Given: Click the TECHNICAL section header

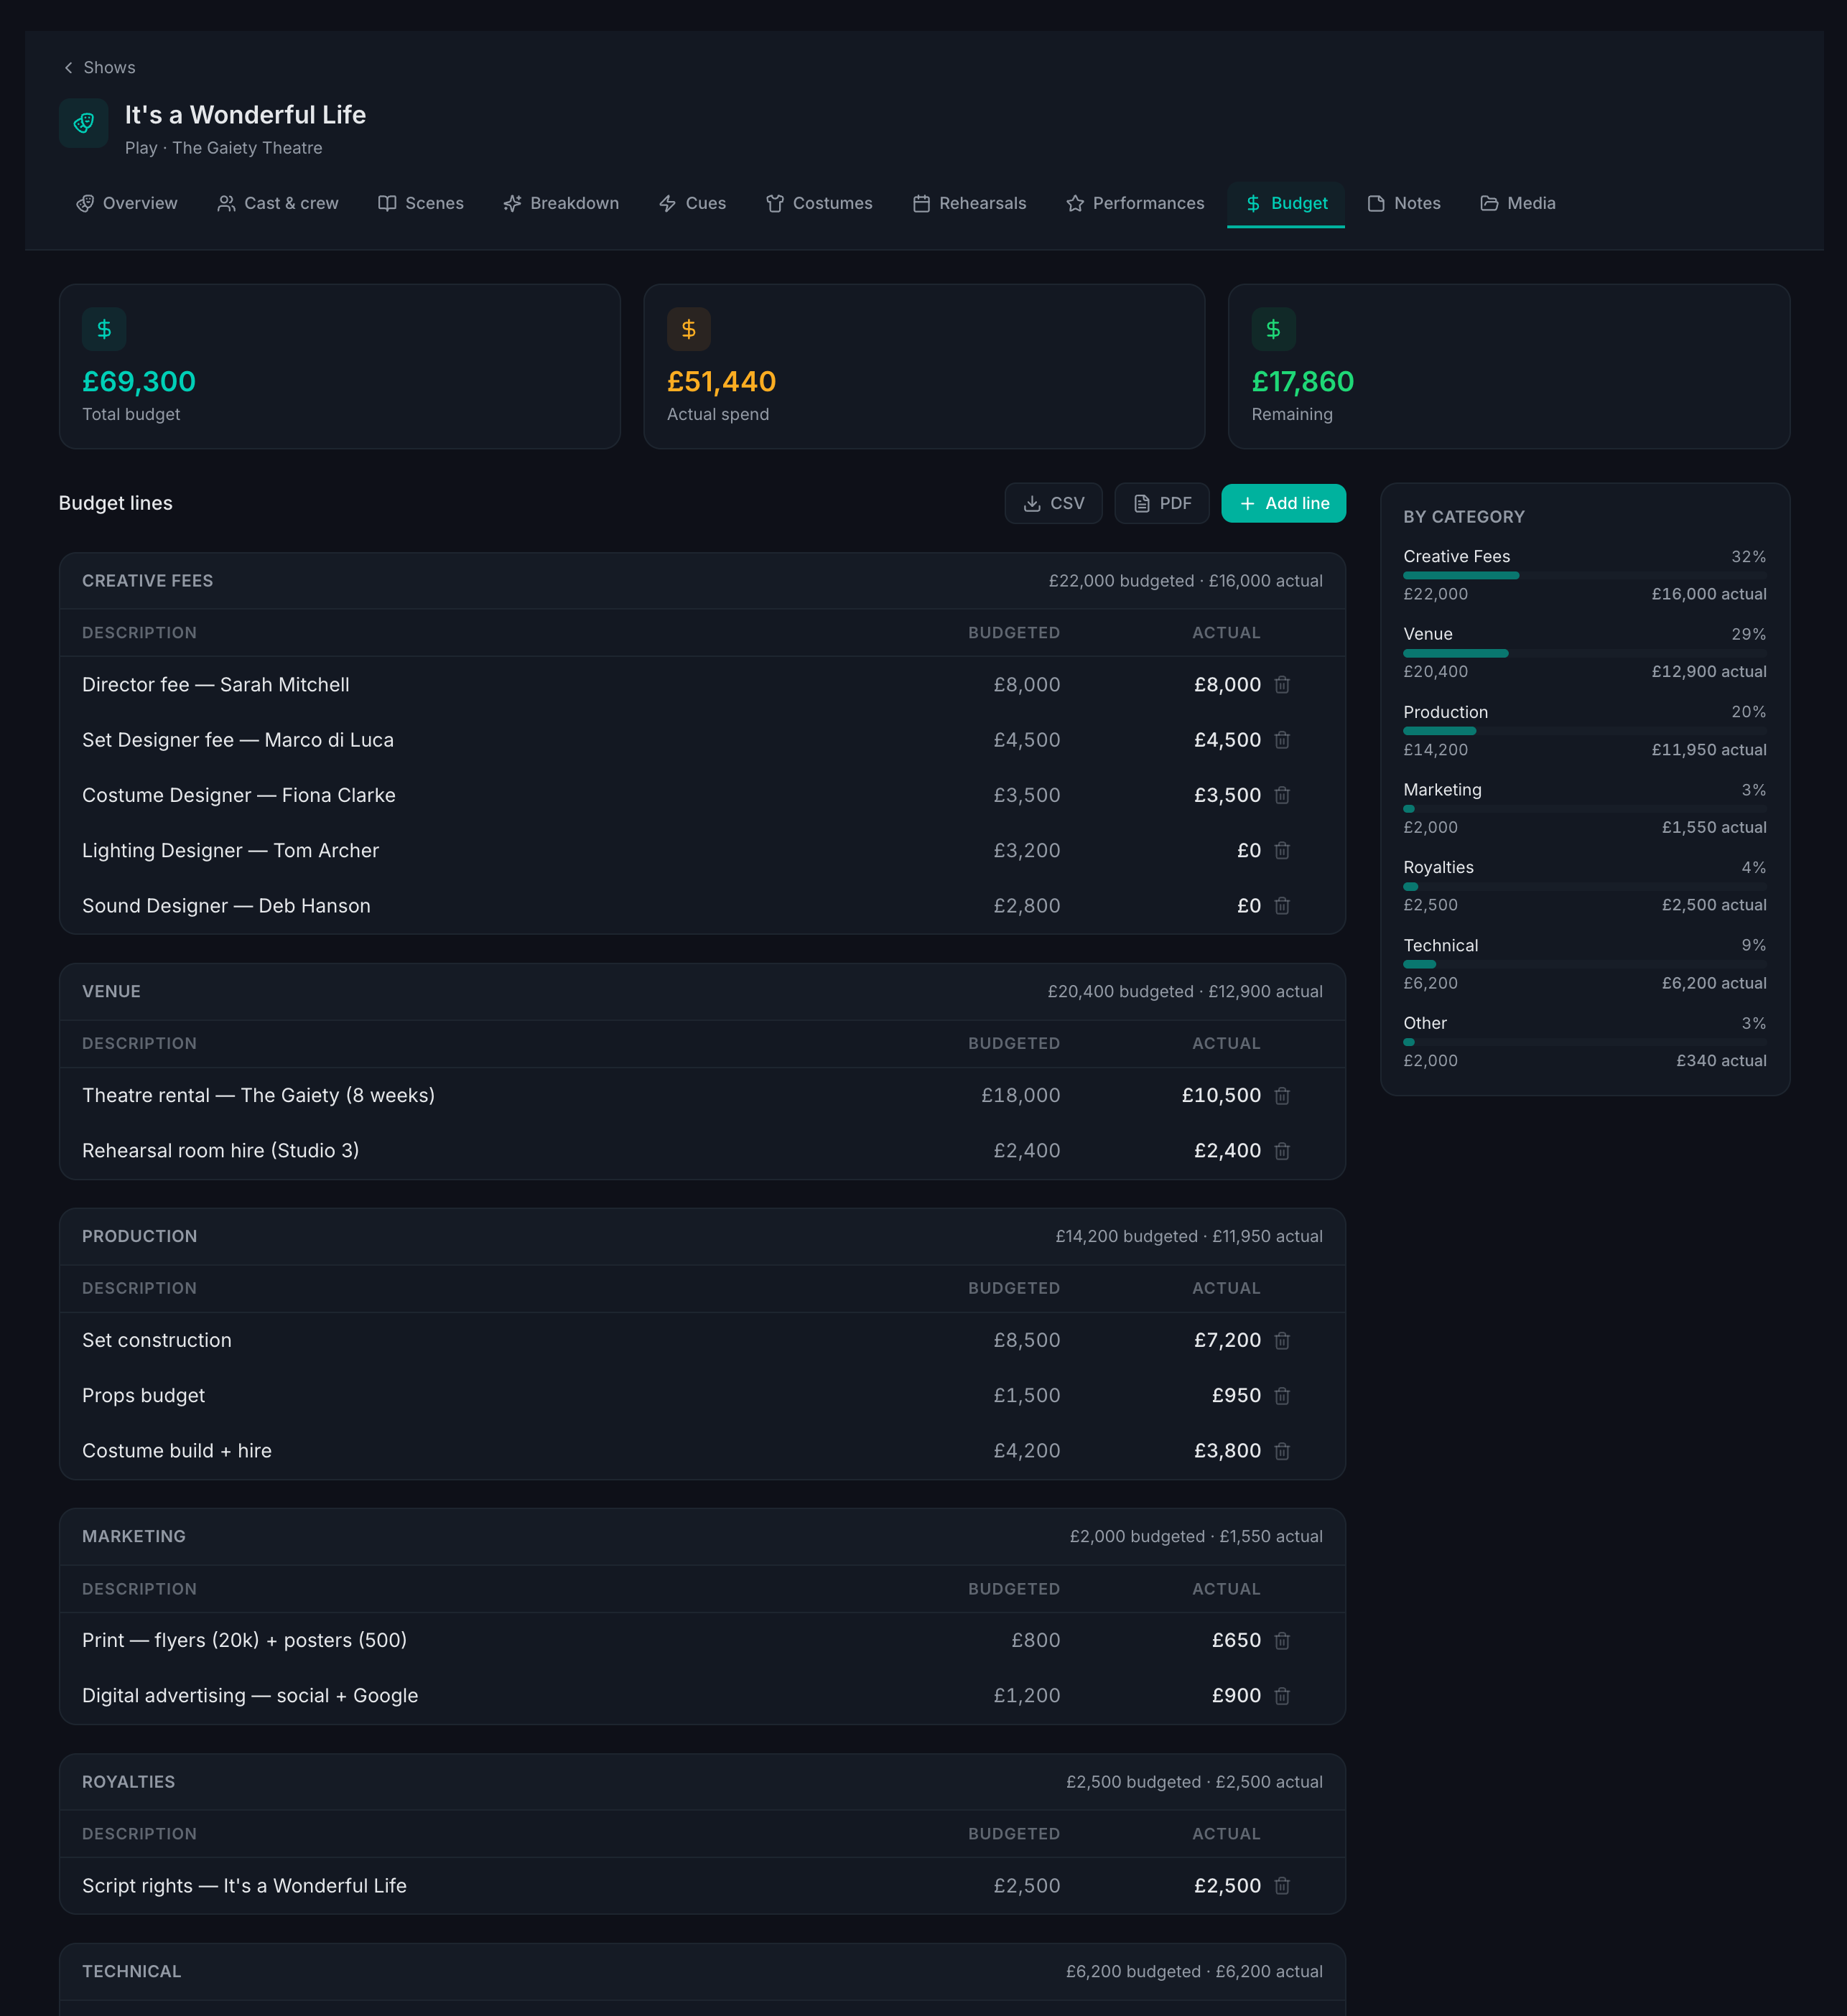Looking at the screenshot, I should (702, 1972).
